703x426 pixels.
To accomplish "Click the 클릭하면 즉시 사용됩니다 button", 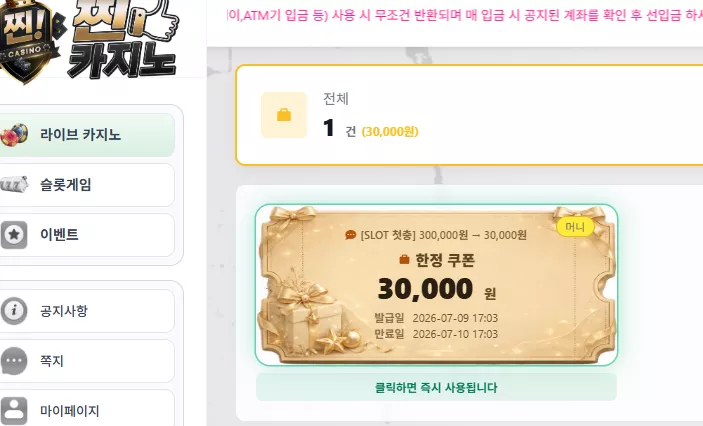I will pyautogui.click(x=436, y=387).
